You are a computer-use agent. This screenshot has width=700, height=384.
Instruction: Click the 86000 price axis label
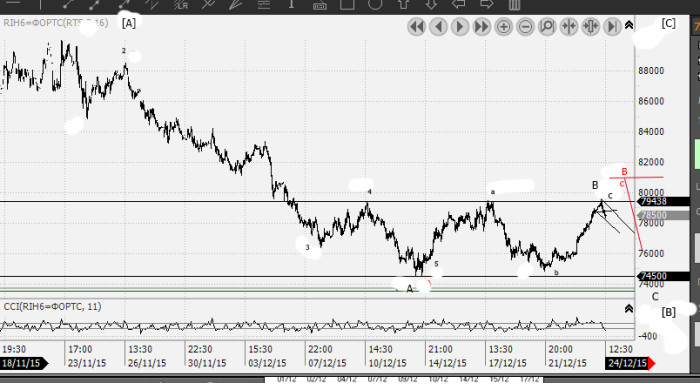point(651,101)
